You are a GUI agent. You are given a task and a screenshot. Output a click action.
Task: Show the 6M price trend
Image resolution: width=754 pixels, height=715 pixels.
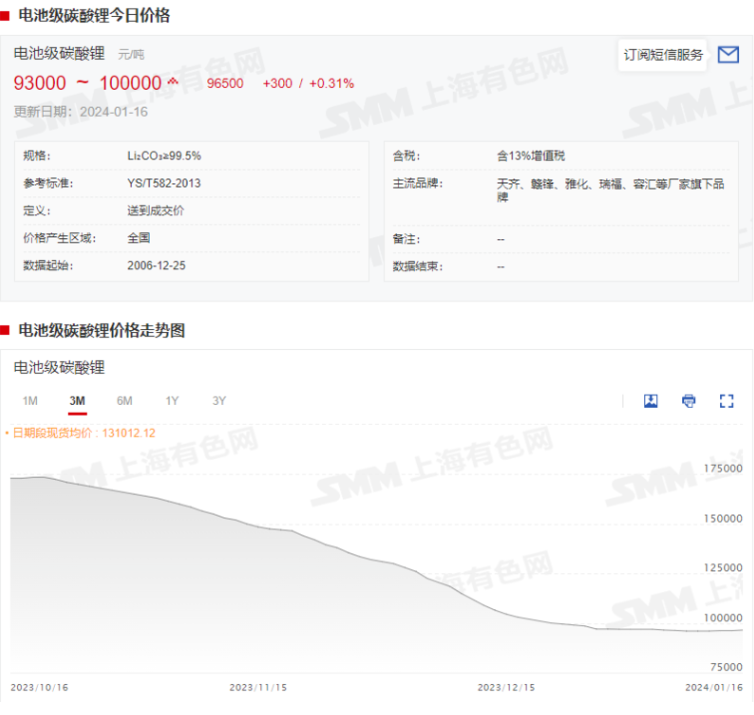click(x=124, y=401)
